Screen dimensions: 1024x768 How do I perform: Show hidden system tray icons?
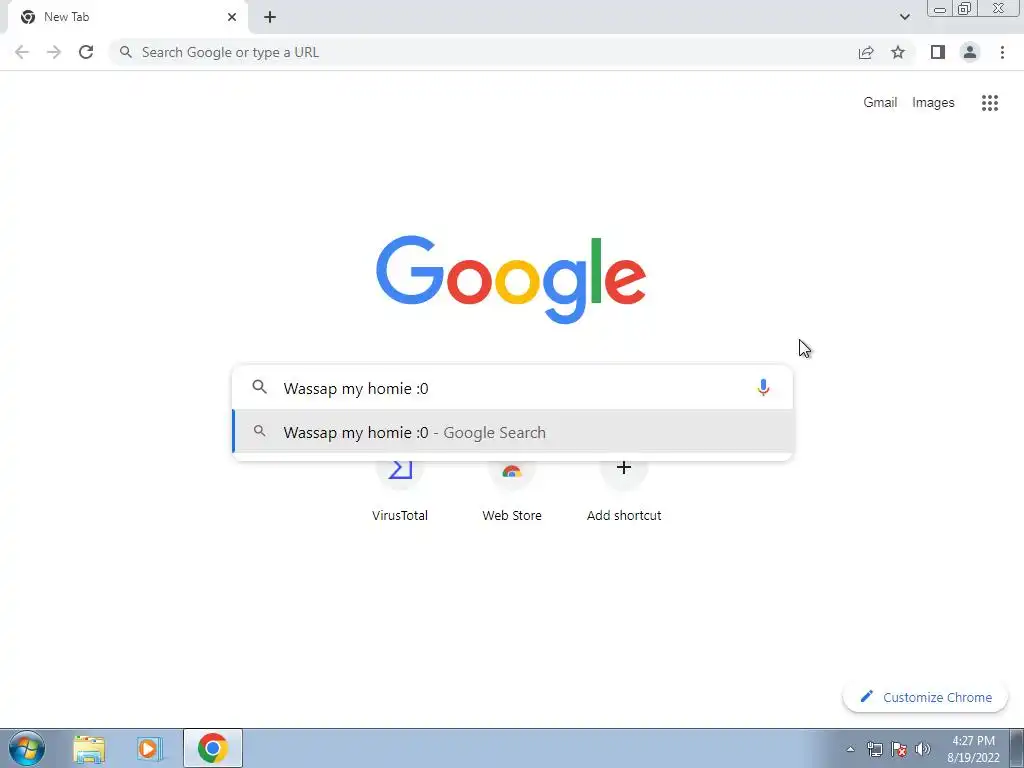tap(850, 749)
